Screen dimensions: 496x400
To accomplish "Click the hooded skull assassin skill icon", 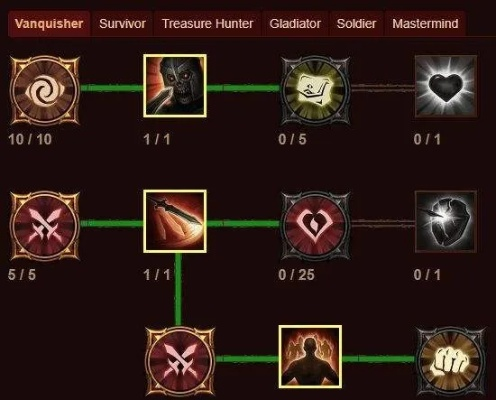I will point(175,86).
